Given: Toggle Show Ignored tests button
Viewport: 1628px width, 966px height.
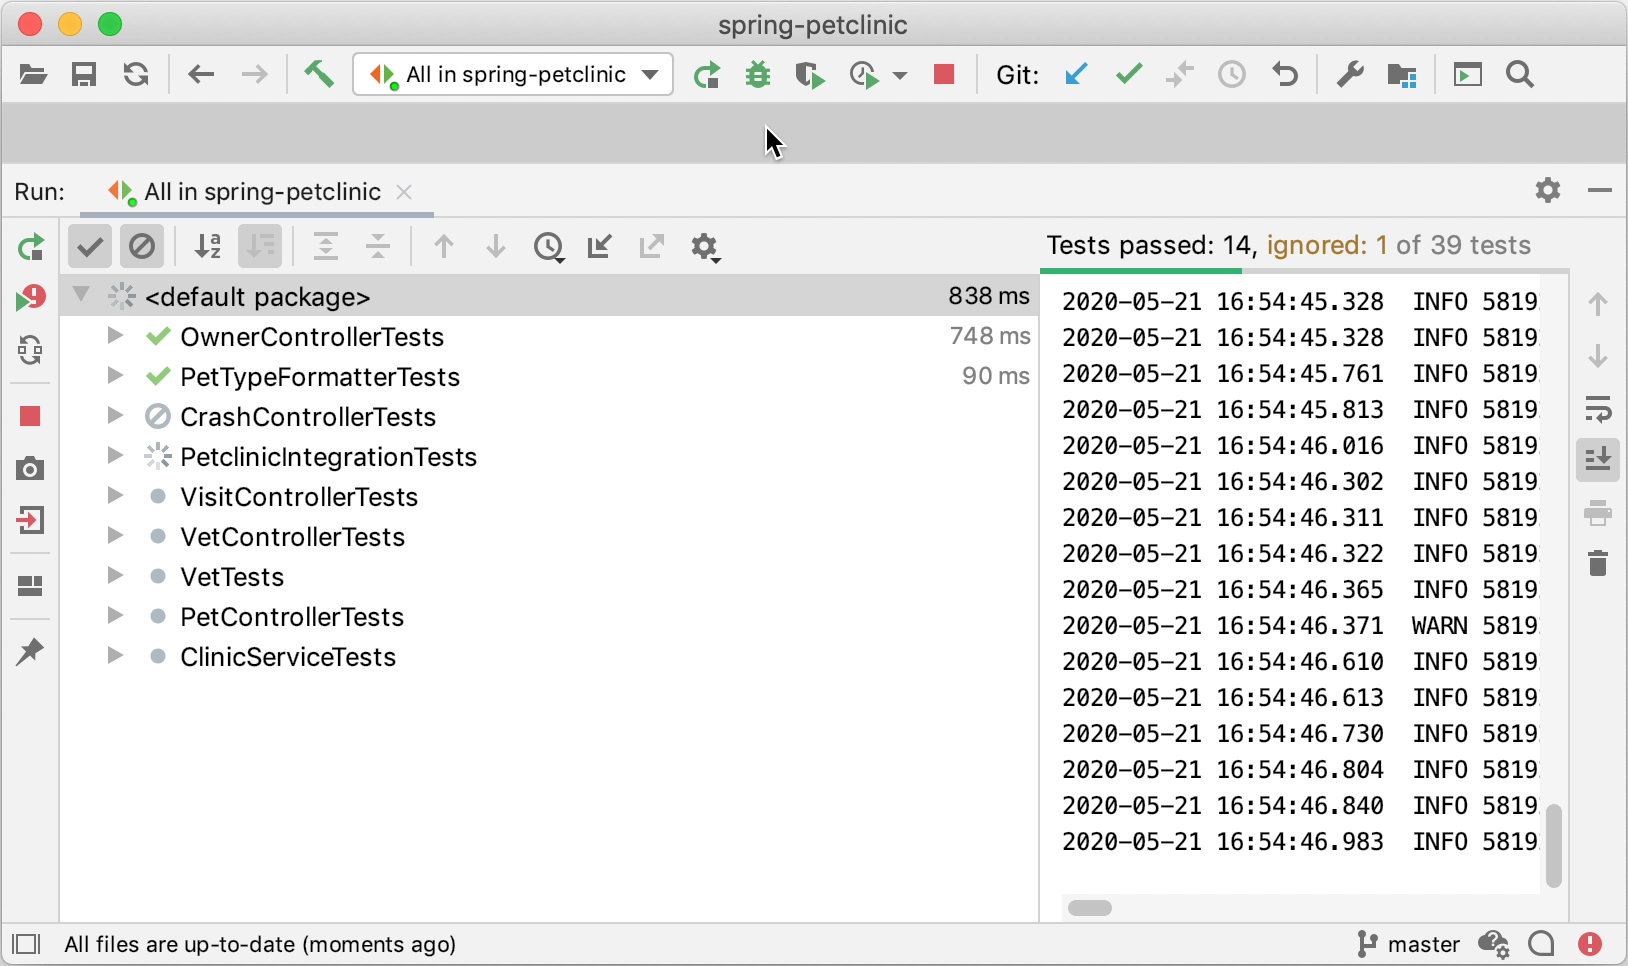Looking at the screenshot, I should point(142,247).
